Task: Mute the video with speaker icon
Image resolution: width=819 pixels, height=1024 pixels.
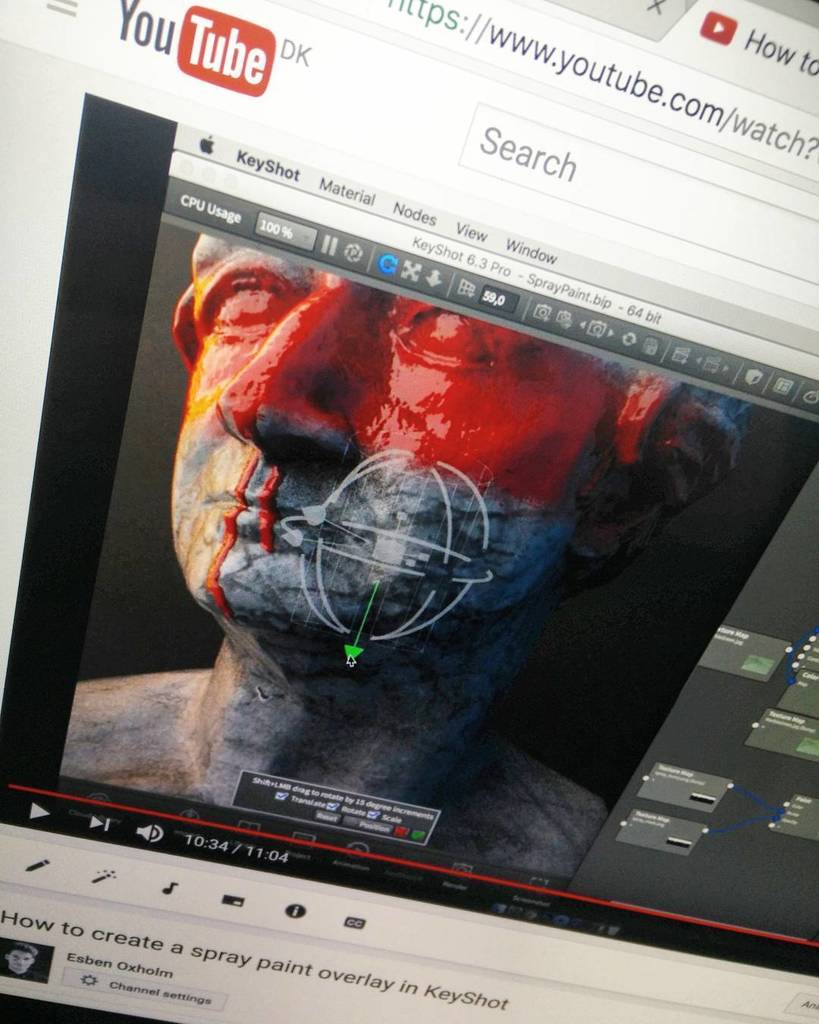Action: pyautogui.click(x=150, y=833)
